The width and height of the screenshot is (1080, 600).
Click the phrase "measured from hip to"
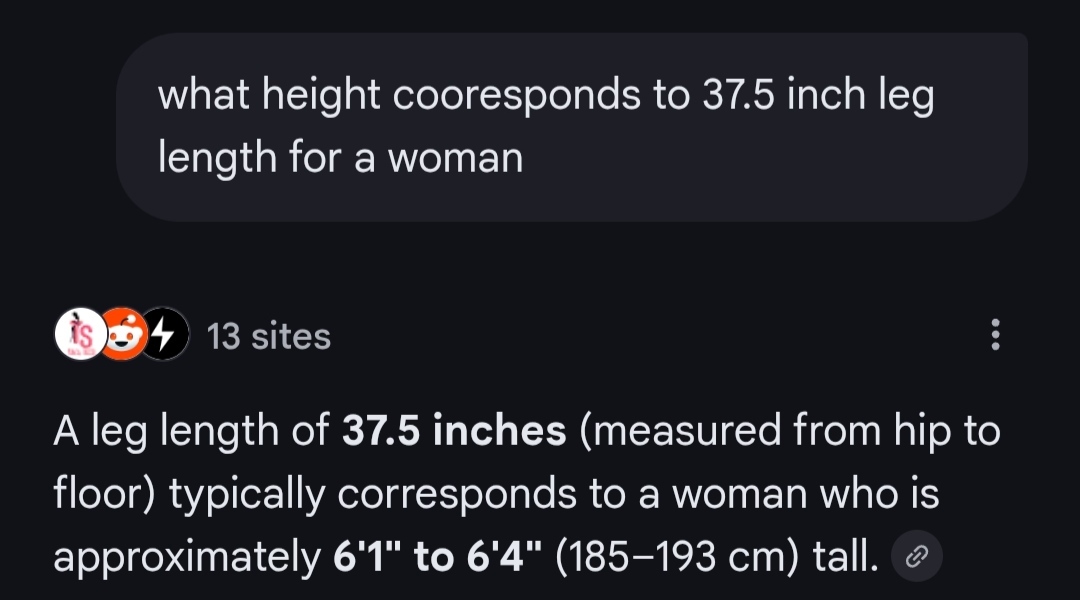point(789,431)
